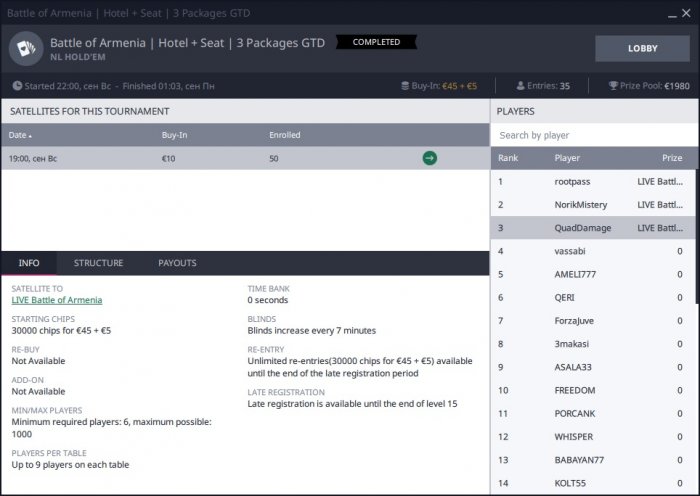Click the Search by player field
Screen dimensions: 700x496
[594, 135]
